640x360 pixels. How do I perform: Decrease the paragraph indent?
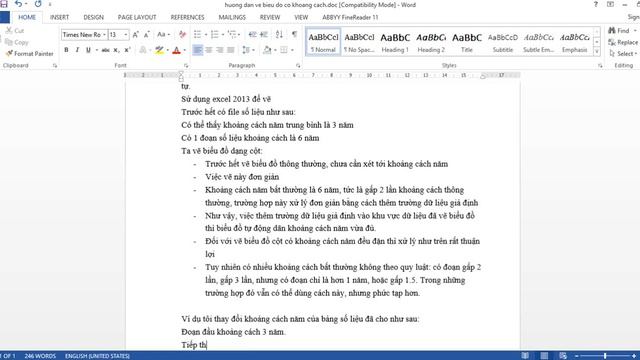pos(253,35)
